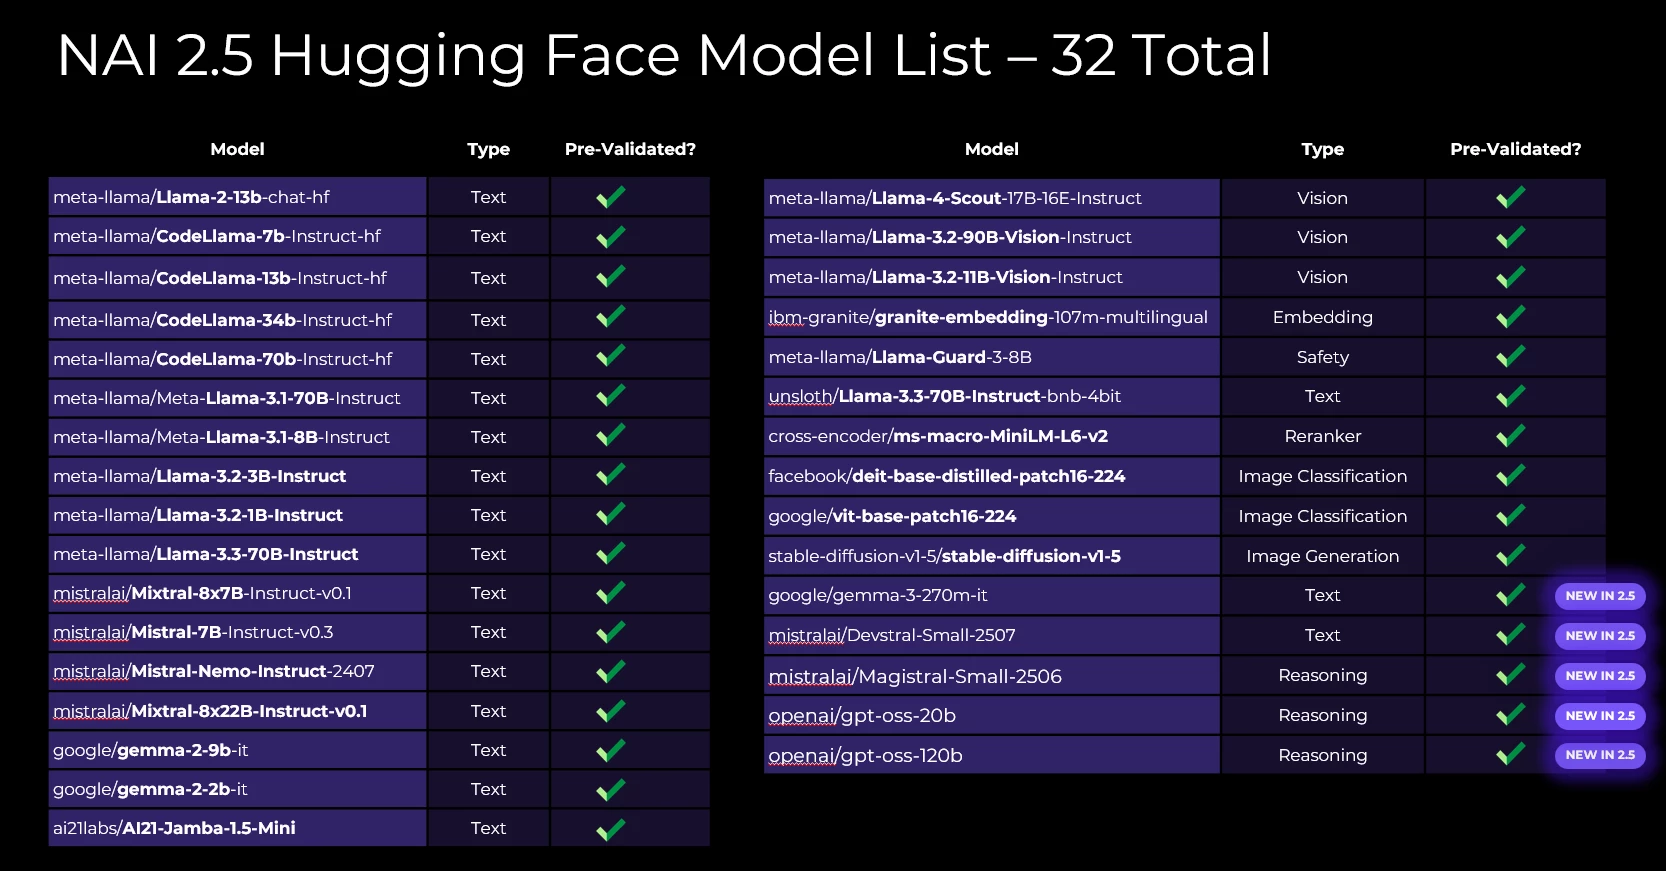This screenshot has width=1666, height=871.
Task: Select the mistralai/Mistral-7B-Instruct-v0.3 model name
Action: point(193,632)
